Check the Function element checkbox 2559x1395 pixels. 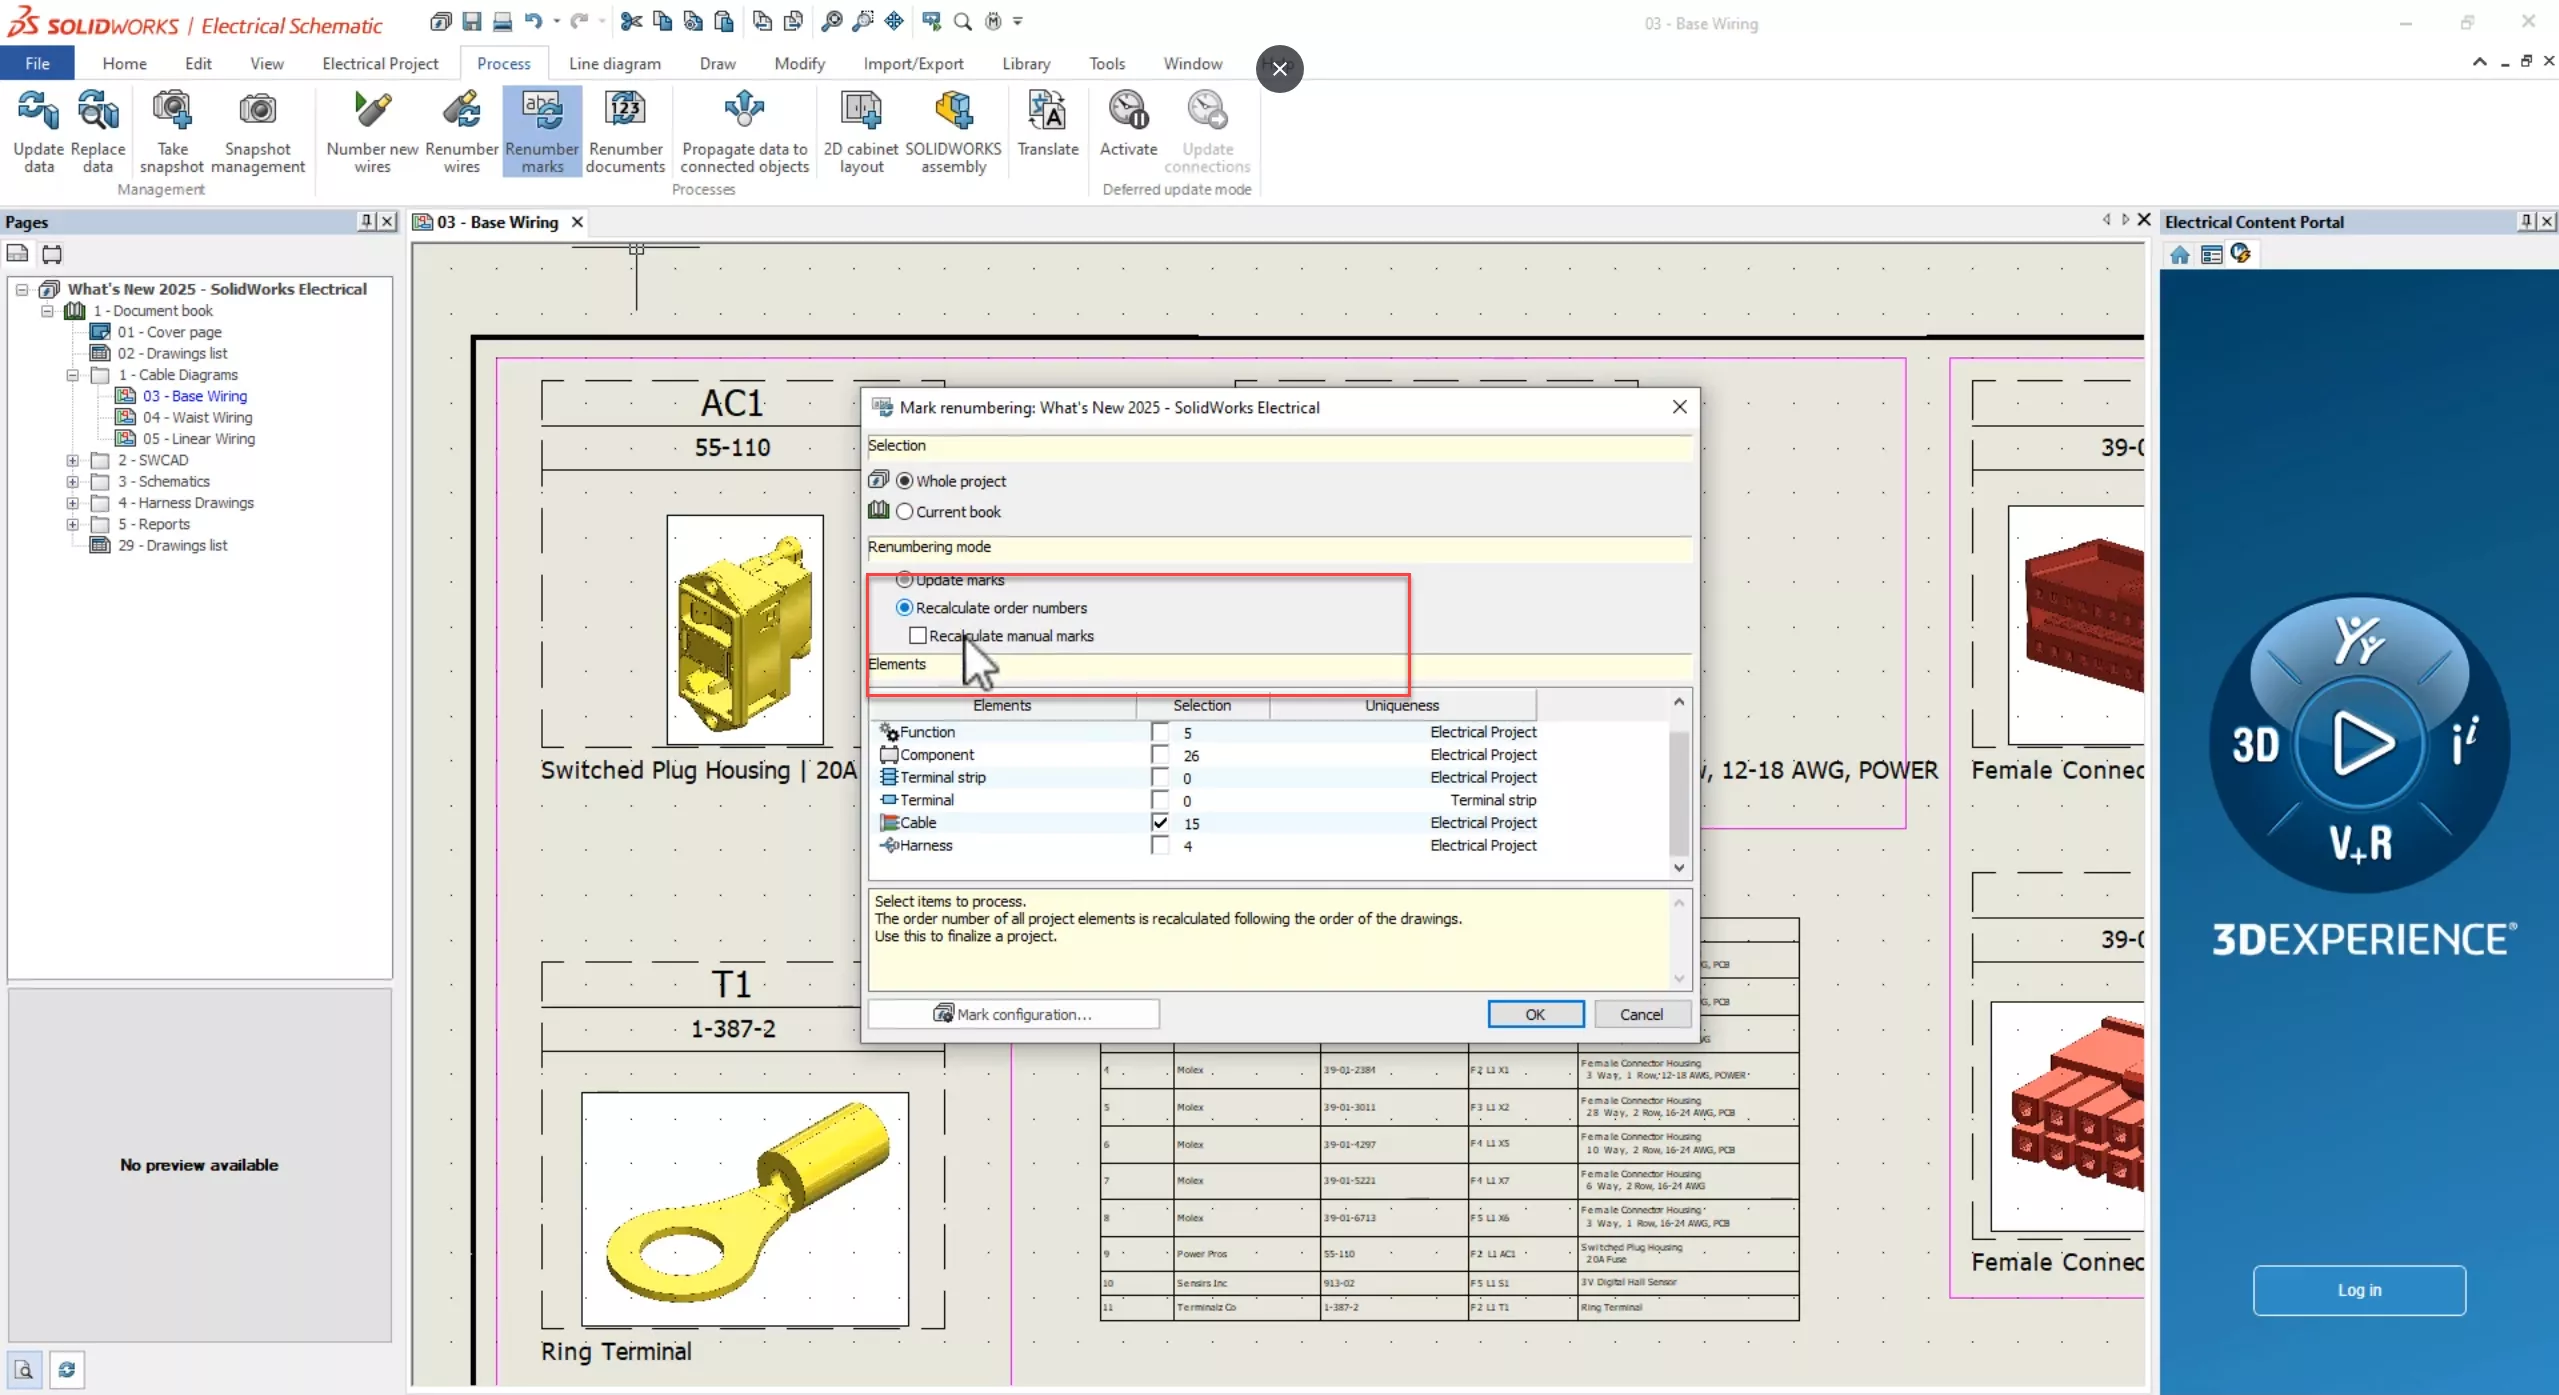[x=1160, y=733]
